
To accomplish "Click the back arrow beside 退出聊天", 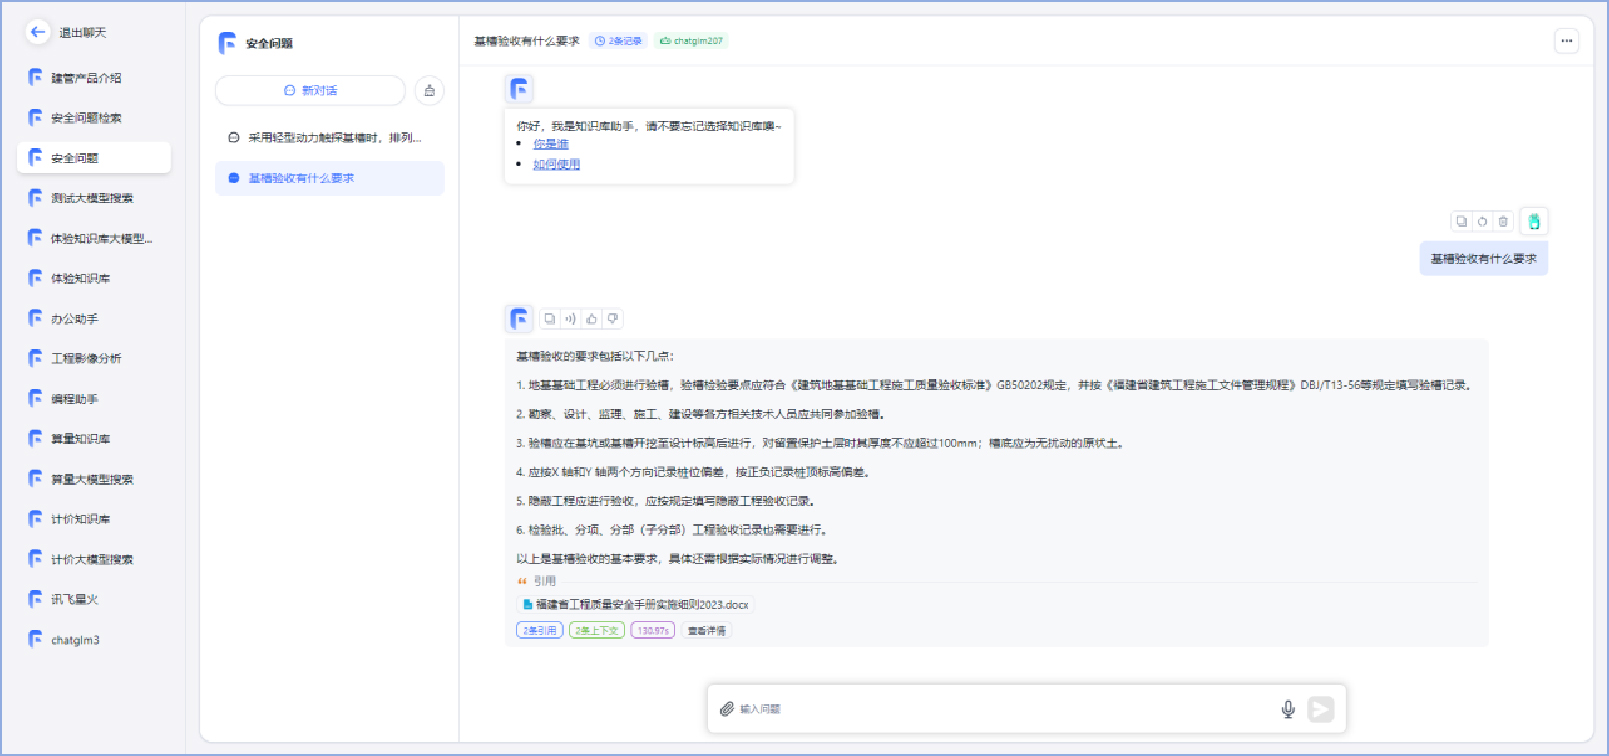I will tap(38, 32).
